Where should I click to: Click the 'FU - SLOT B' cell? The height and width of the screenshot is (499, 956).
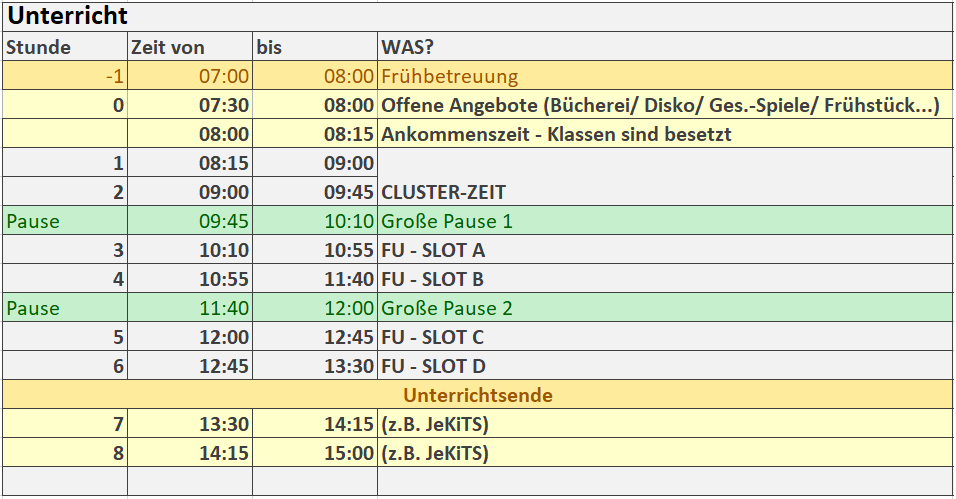[664, 279]
